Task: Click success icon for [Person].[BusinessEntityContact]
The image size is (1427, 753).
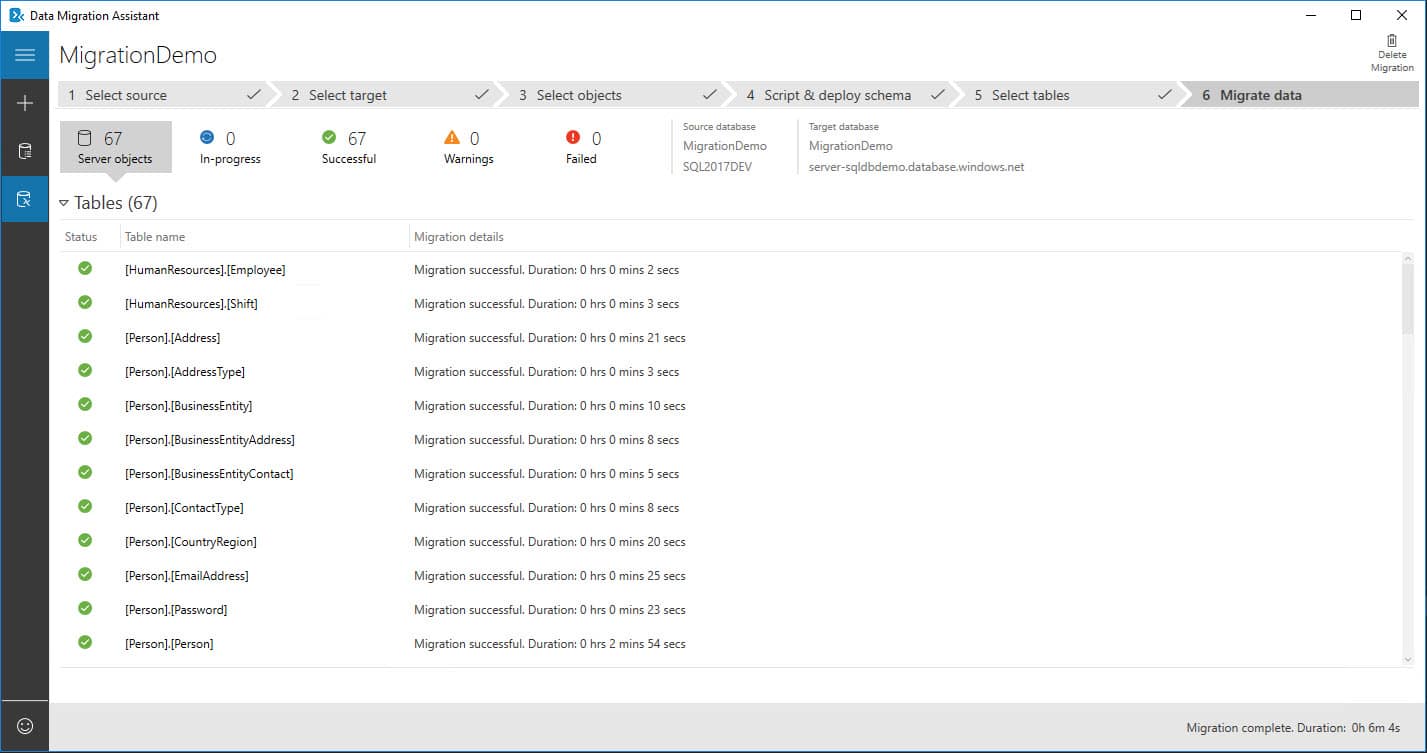Action: pyautogui.click(x=85, y=472)
